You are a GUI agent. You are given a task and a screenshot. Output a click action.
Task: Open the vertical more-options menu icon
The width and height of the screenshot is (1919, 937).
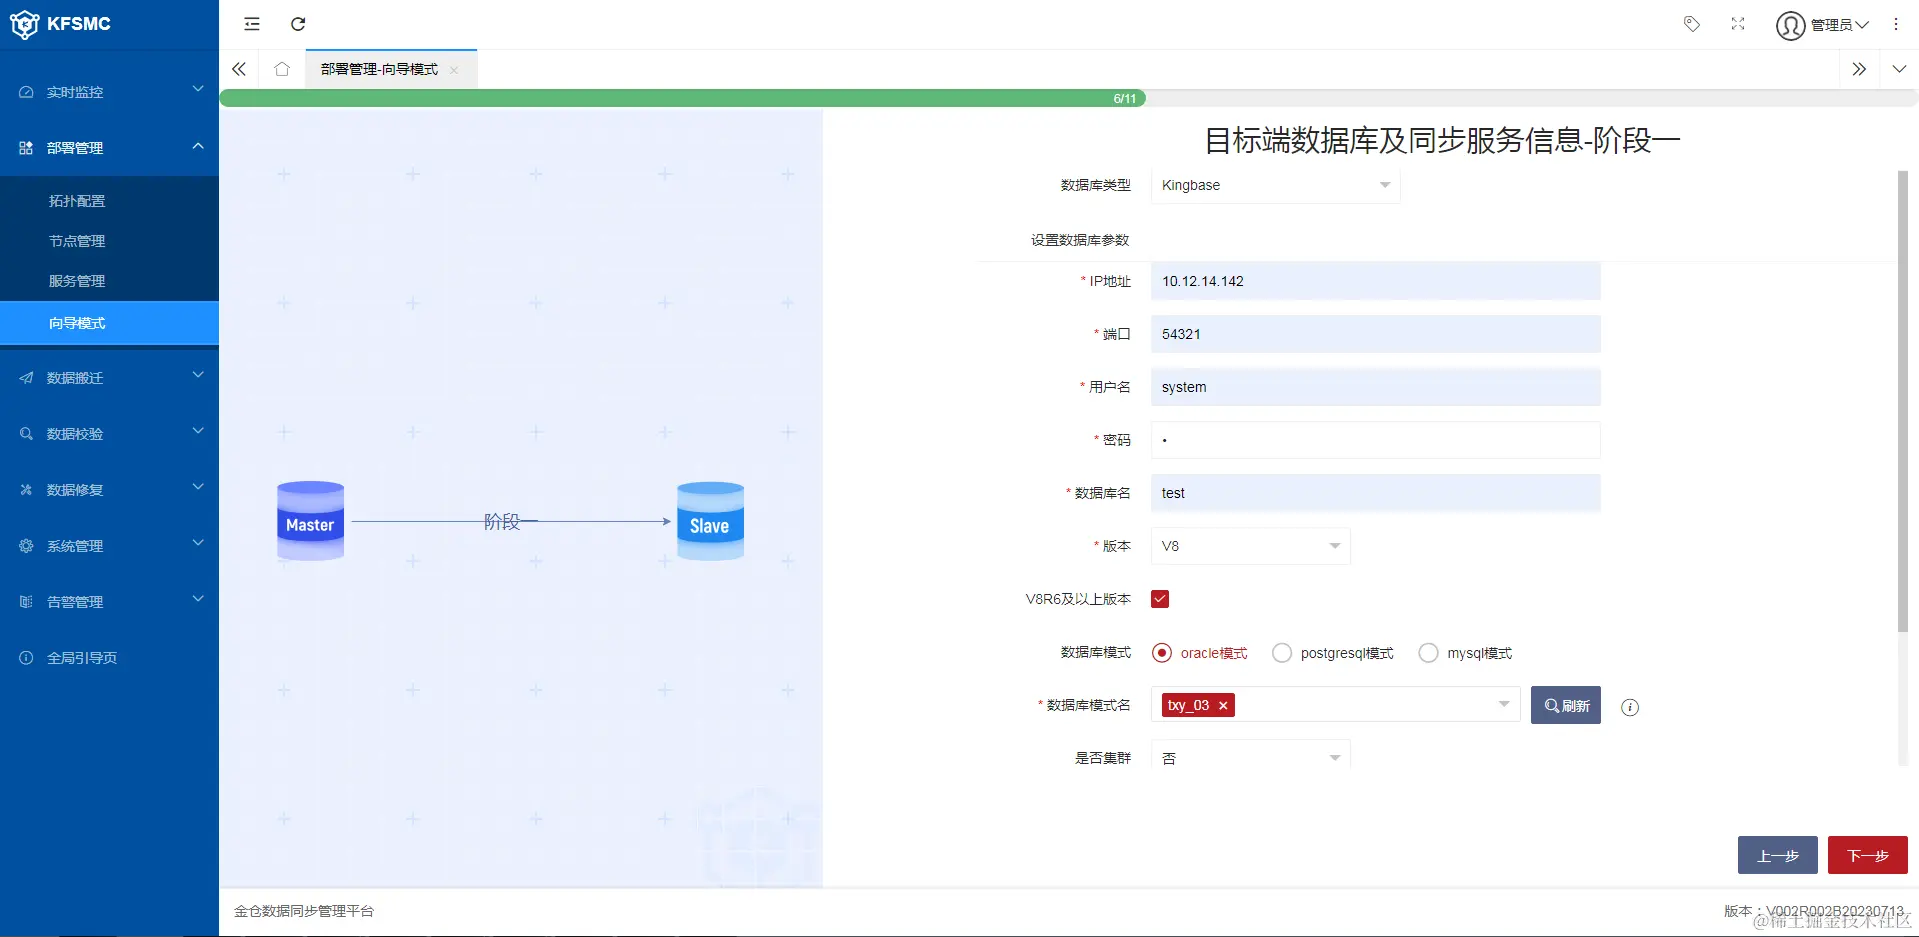click(x=1896, y=24)
